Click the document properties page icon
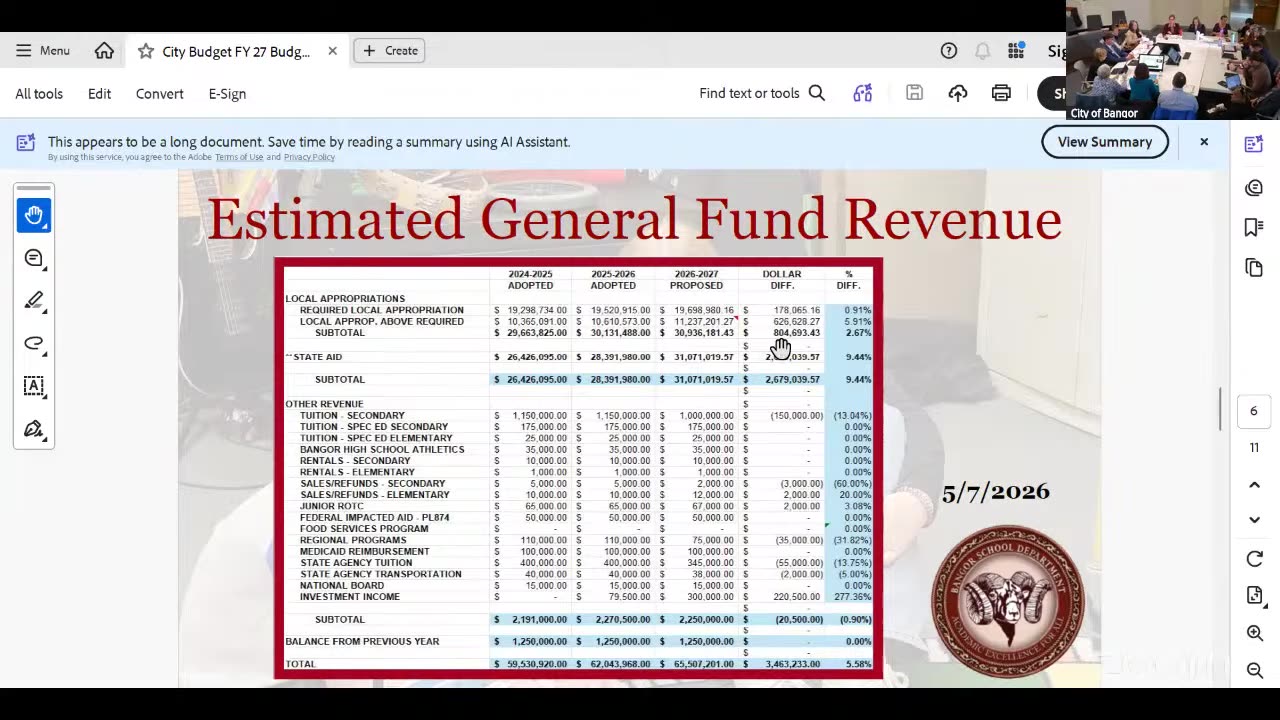This screenshot has width=1280, height=720. pyautogui.click(x=1254, y=596)
